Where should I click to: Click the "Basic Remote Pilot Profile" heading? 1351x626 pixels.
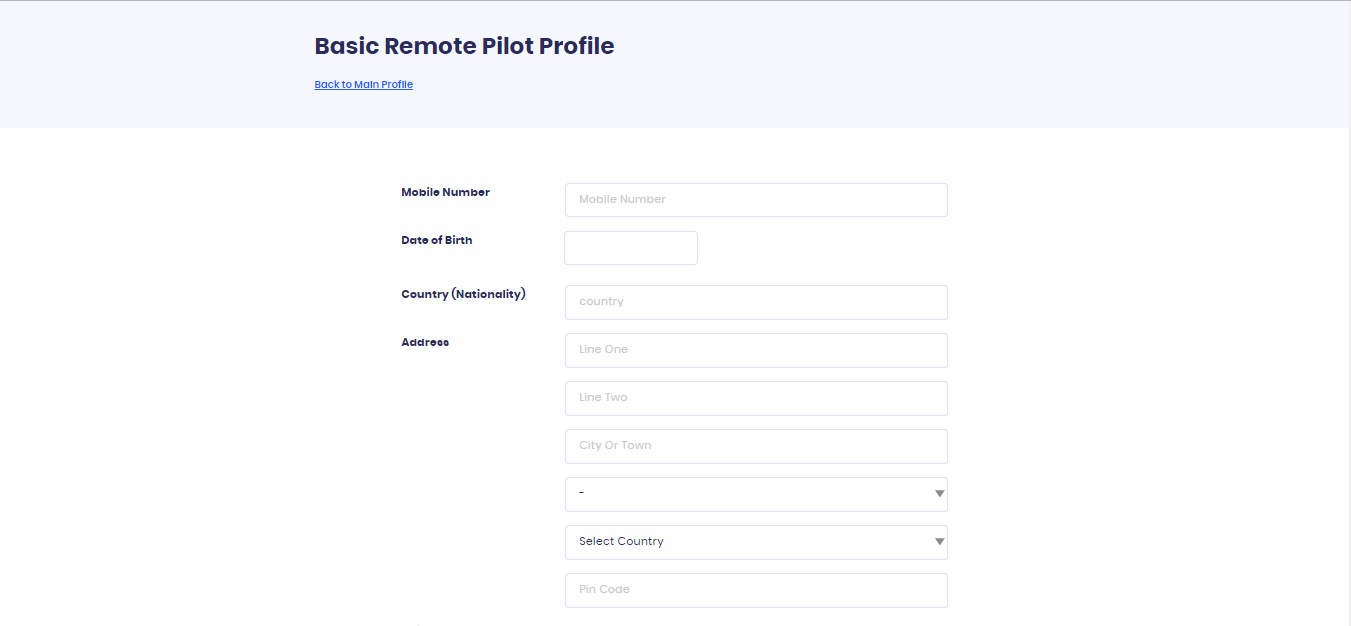464,45
